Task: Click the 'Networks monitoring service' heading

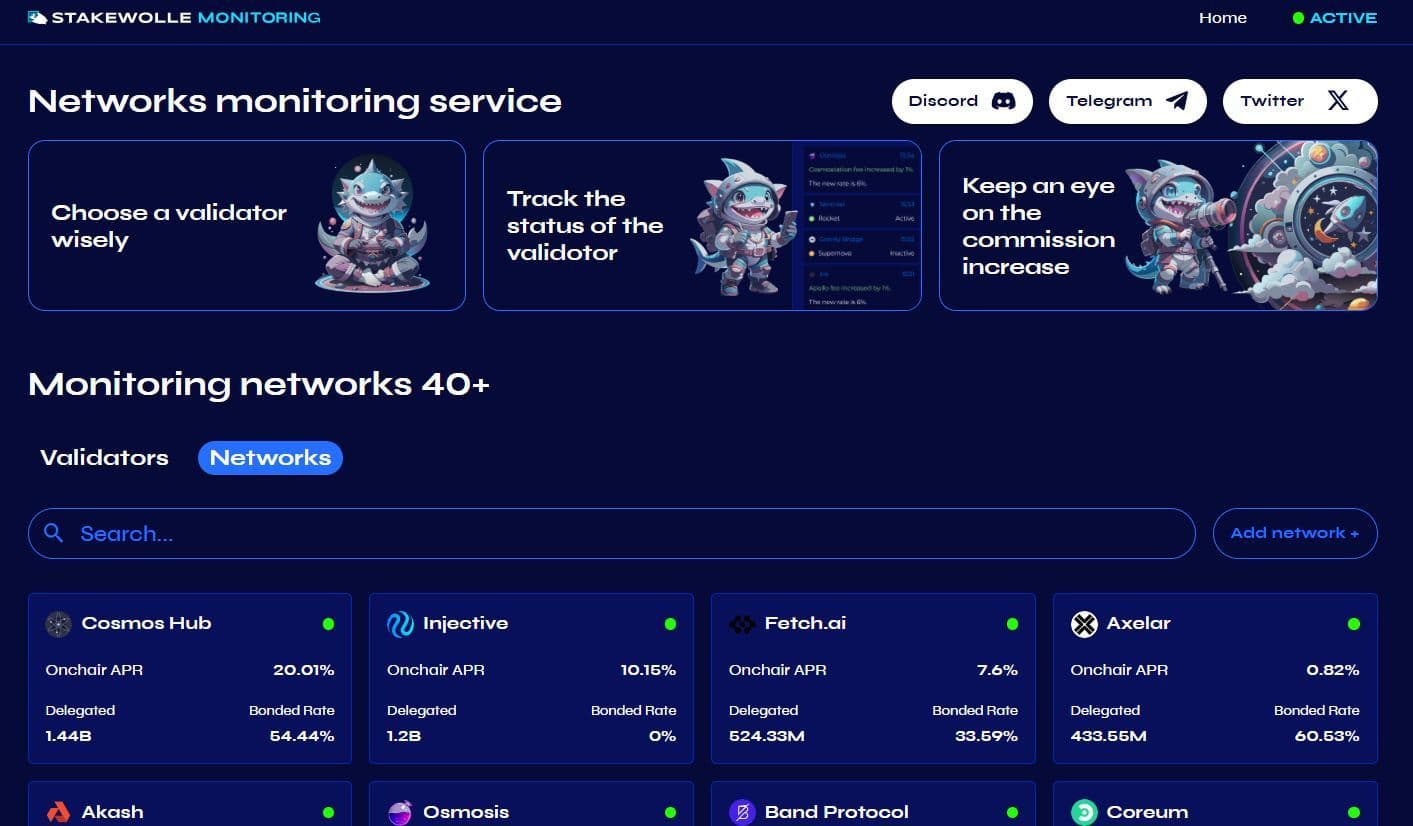Action: click(x=295, y=101)
